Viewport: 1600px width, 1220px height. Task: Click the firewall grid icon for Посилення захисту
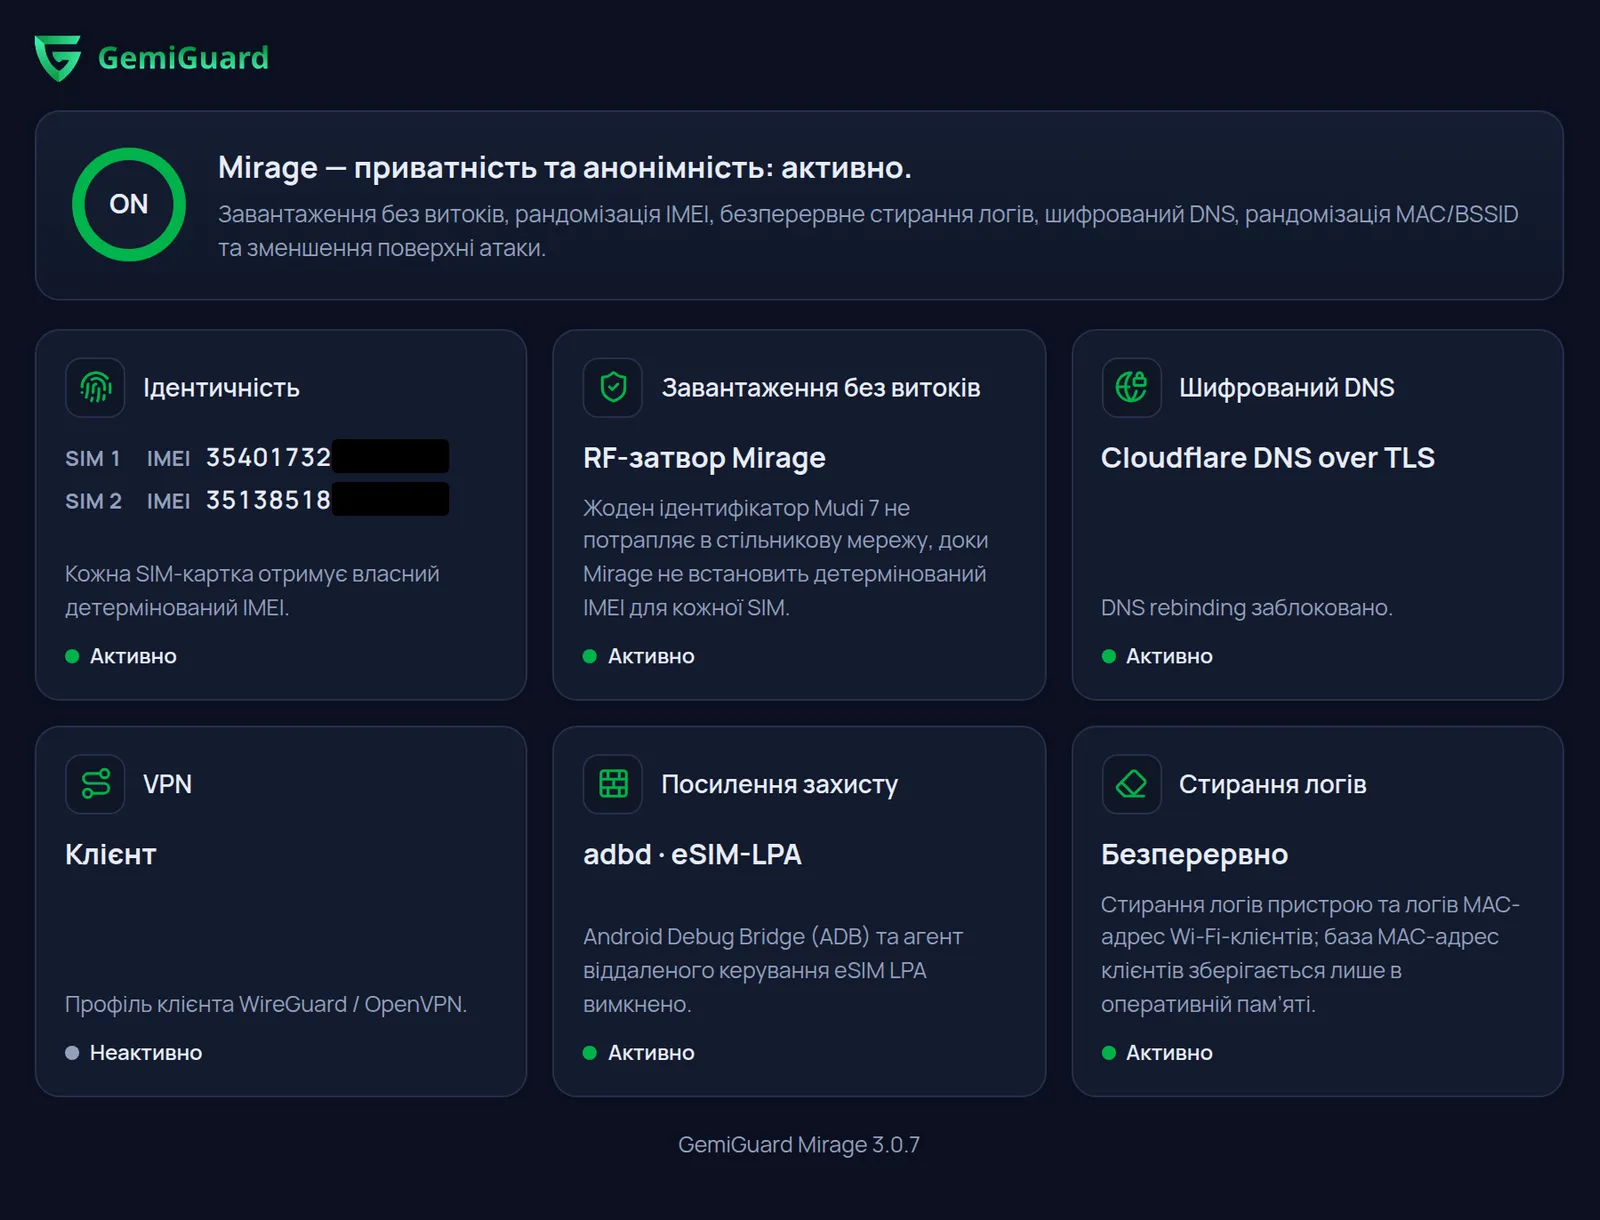(x=613, y=784)
